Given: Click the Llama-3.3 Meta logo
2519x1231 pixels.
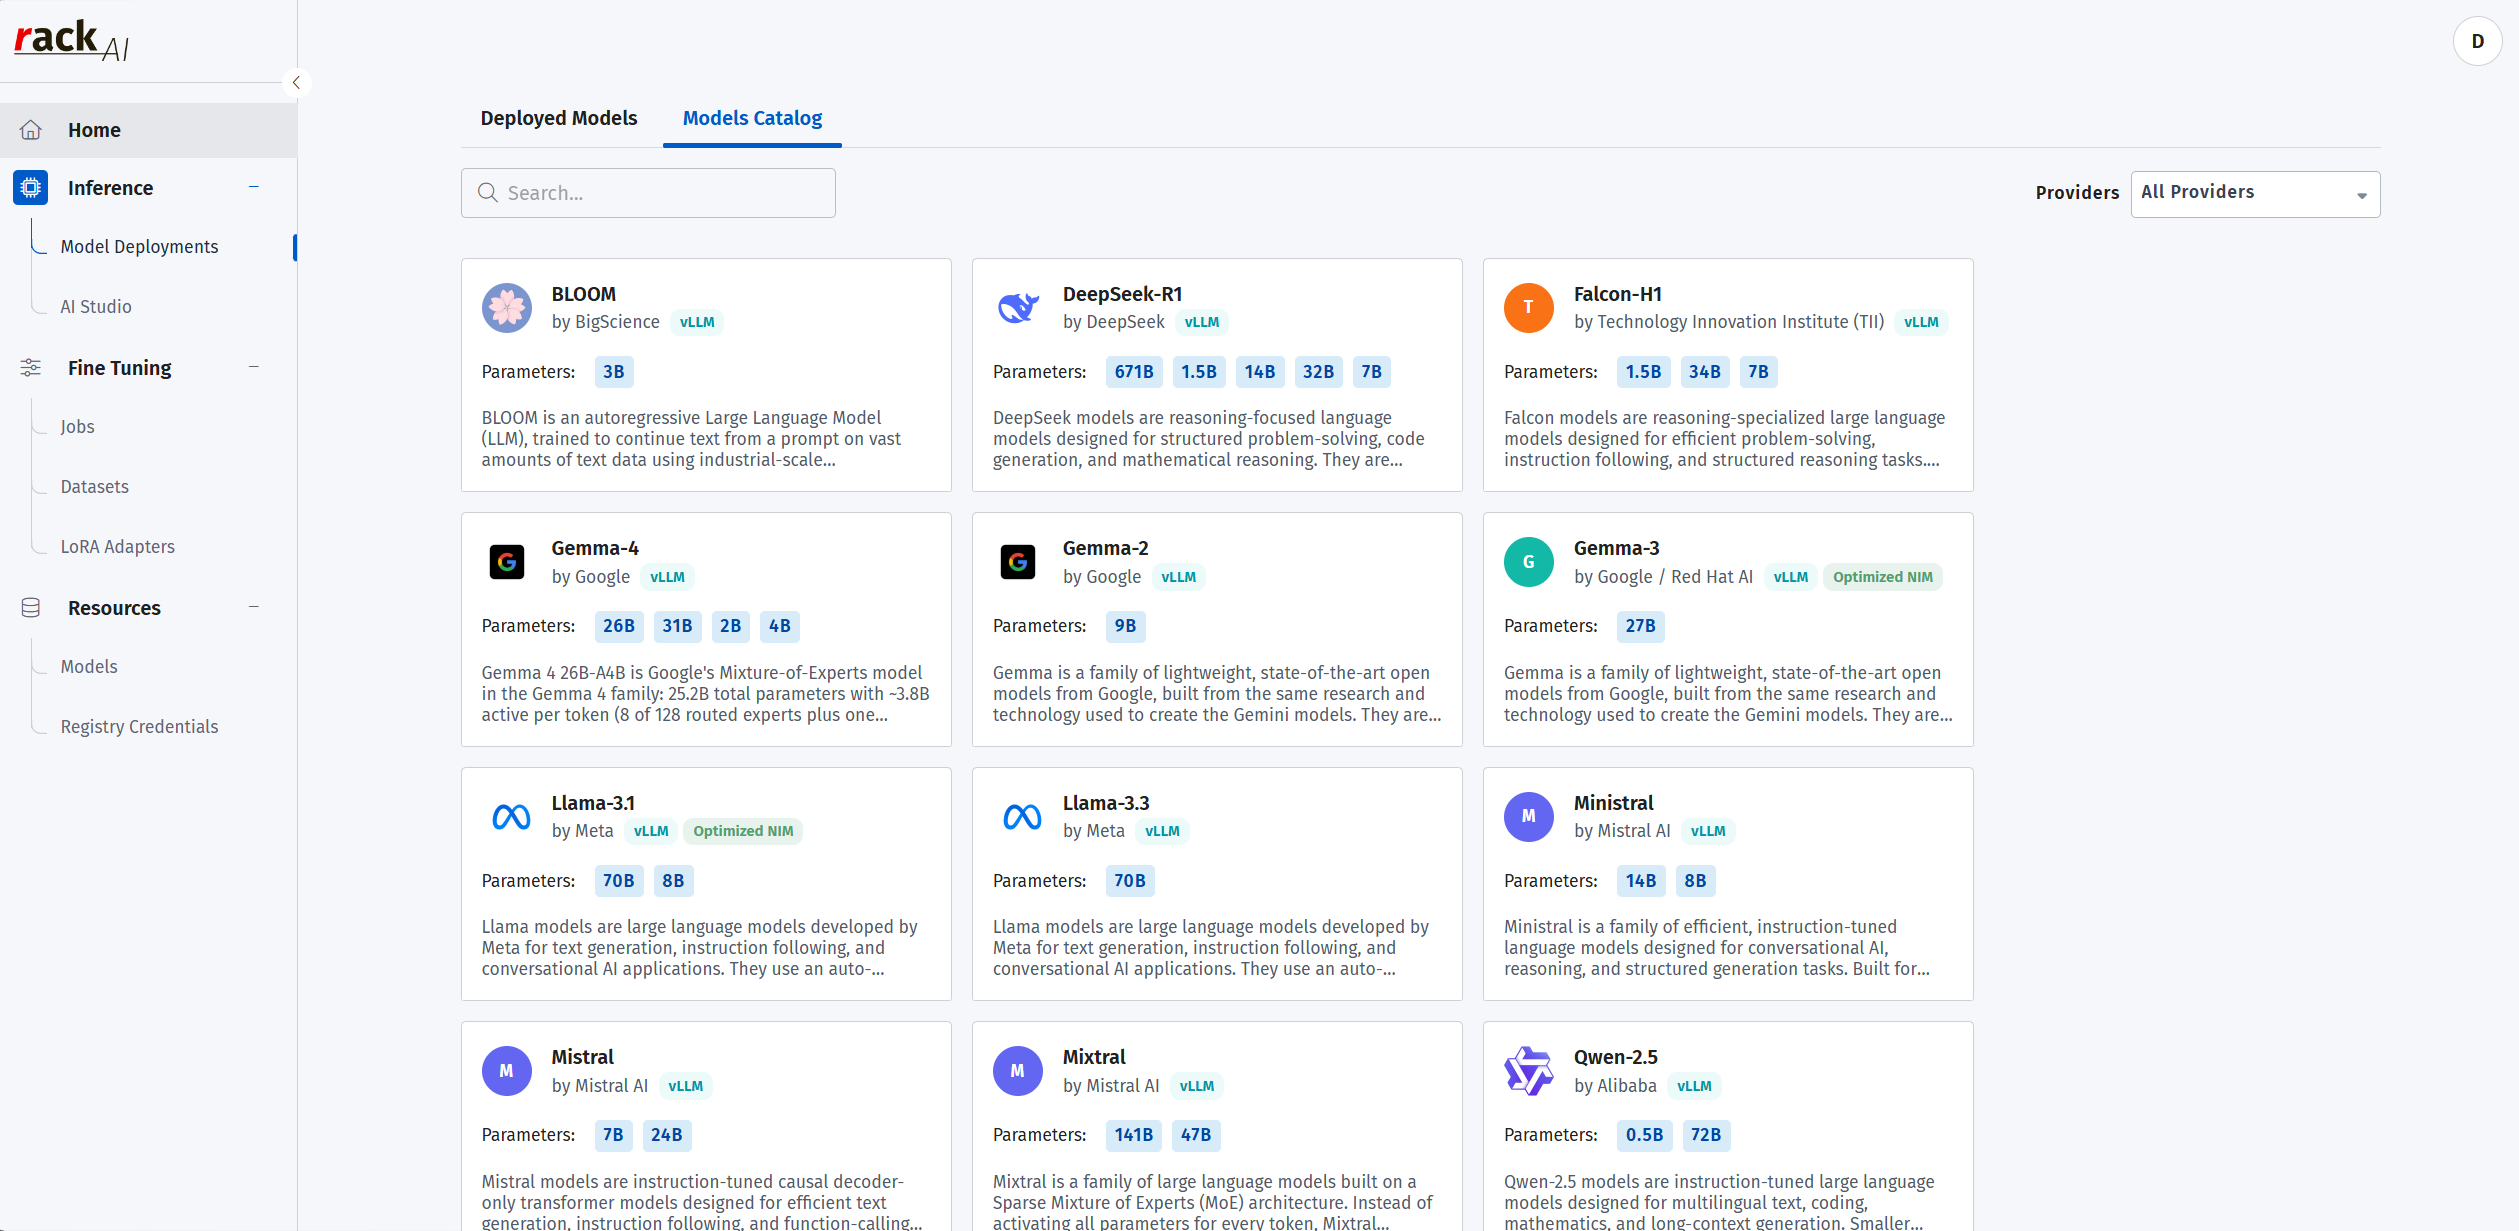Looking at the screenshot, I should (x=1022, y=817).
